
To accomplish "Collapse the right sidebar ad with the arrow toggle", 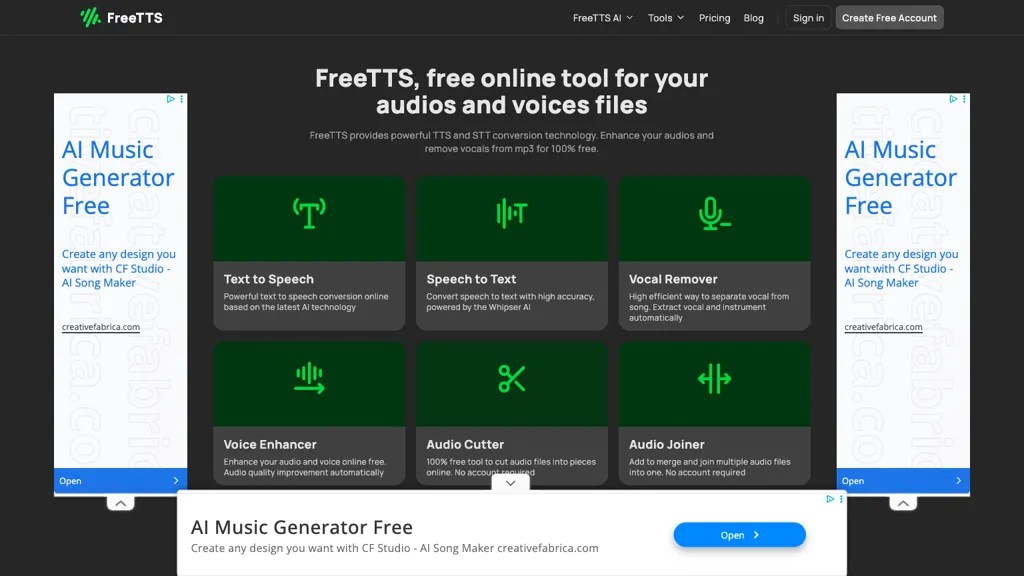I will pyautogui.click(x=903, y=502).
